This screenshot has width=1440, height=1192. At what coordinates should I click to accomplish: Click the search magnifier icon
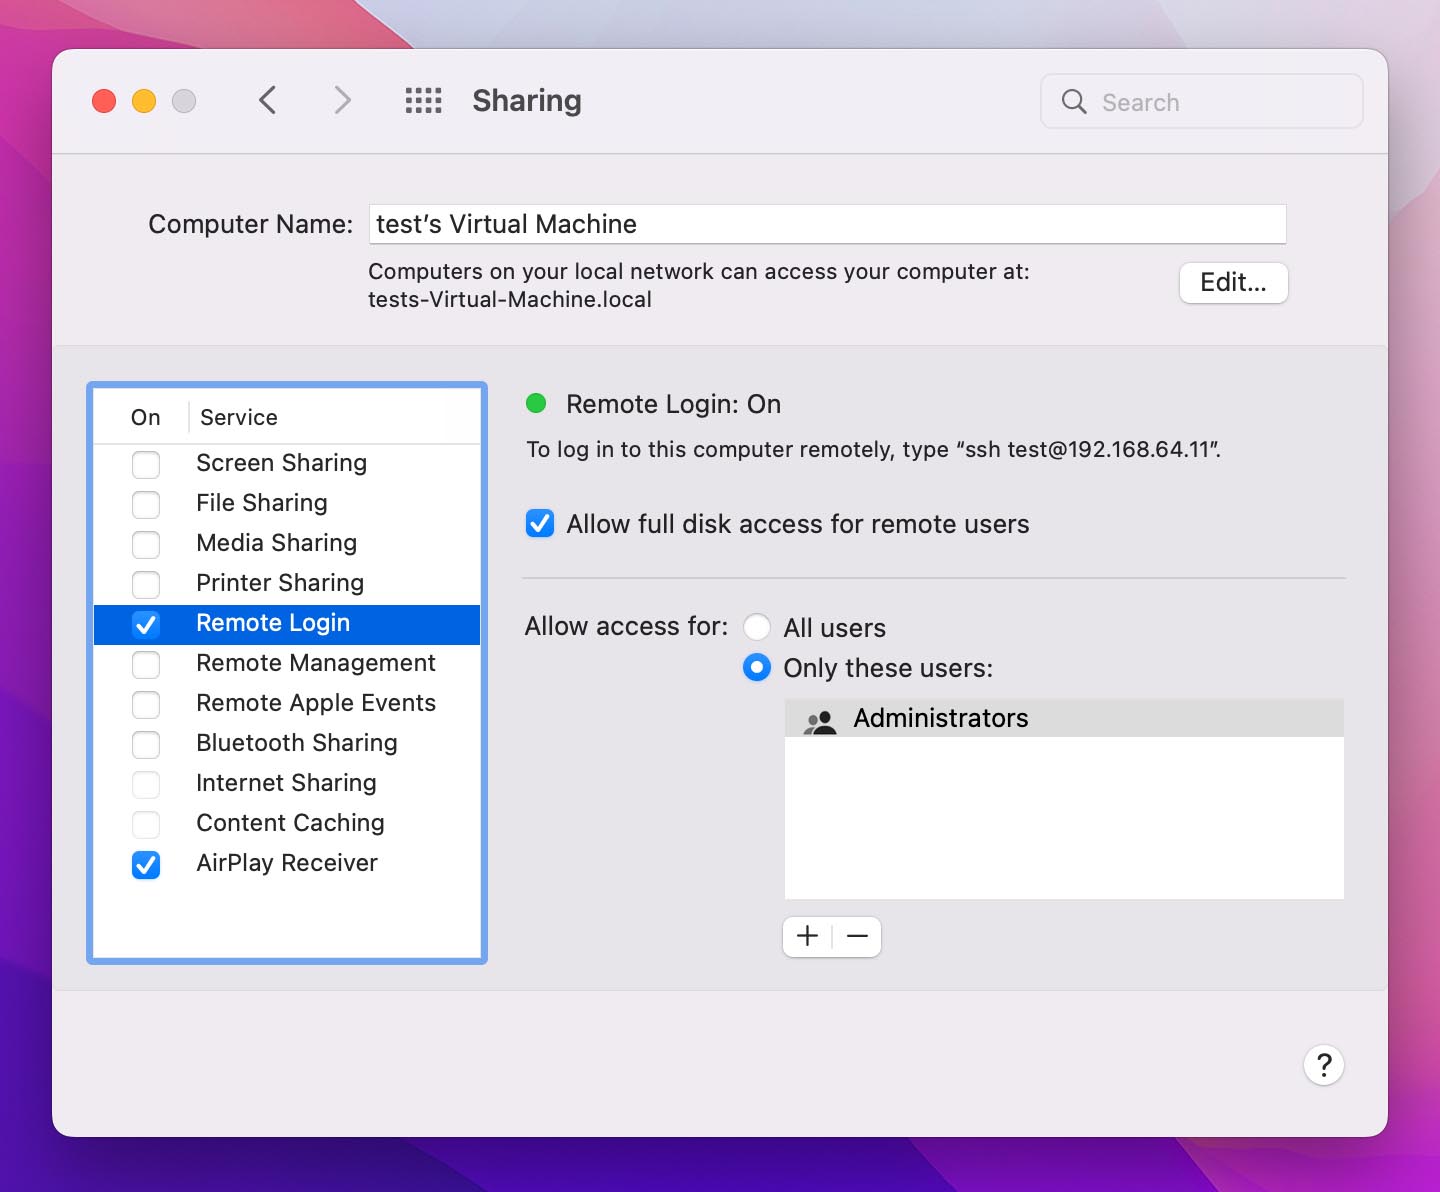coord(1074,101)
